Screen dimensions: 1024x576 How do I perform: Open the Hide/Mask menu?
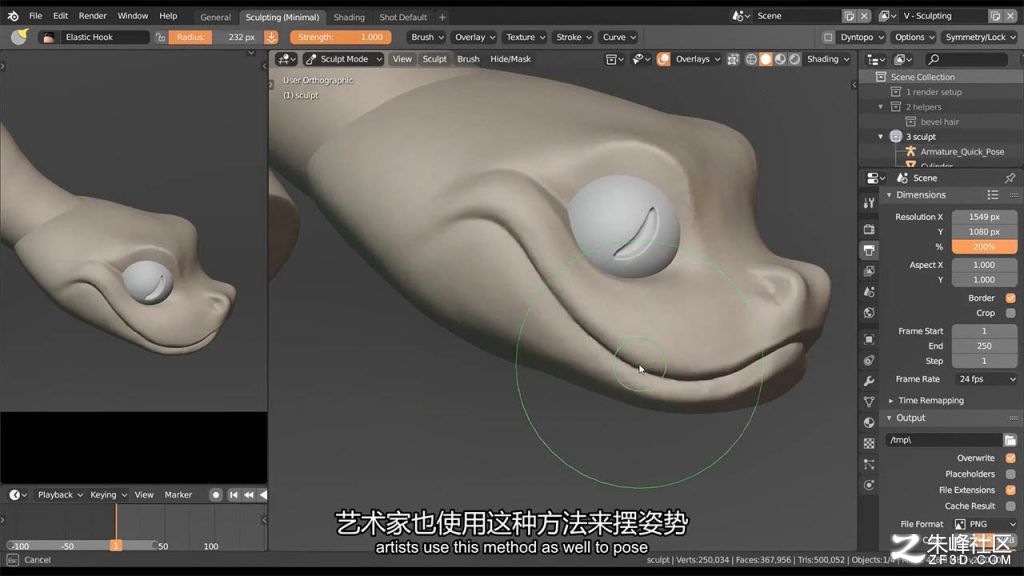pos(510,59)
